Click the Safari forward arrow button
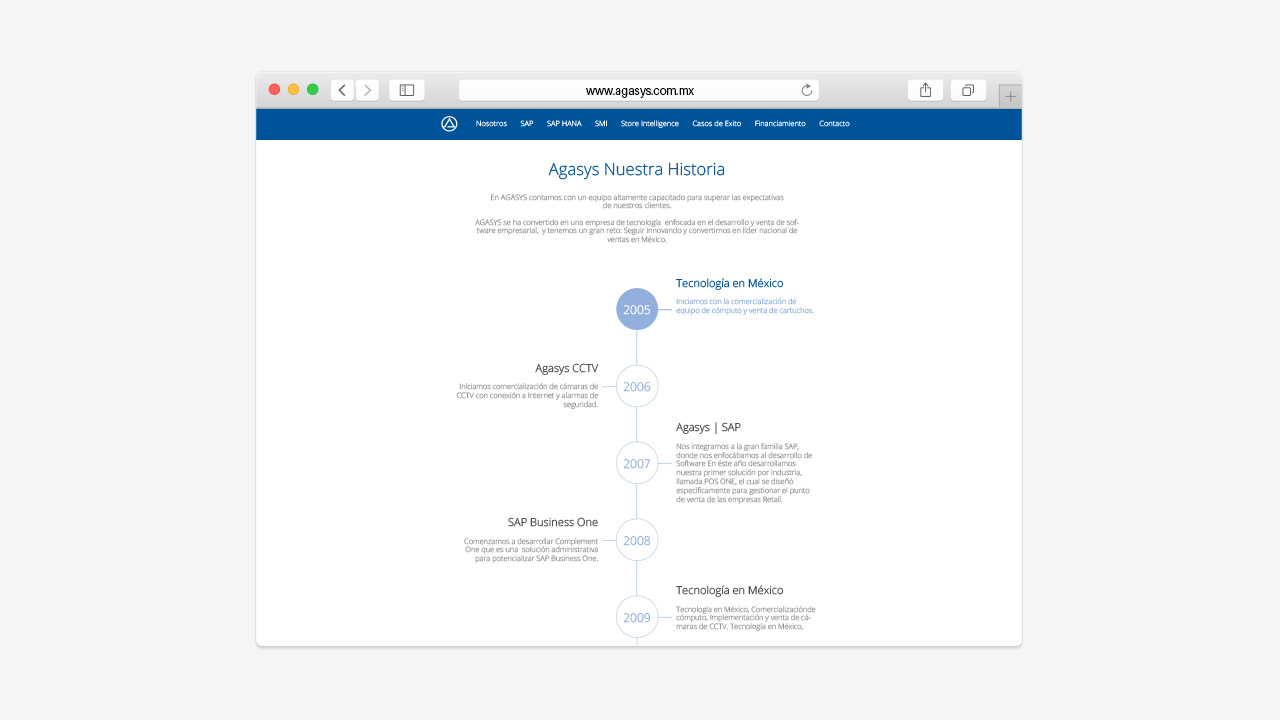This screenshot has width=1280, height=720. pyautogui.click(x=367, y=90)
